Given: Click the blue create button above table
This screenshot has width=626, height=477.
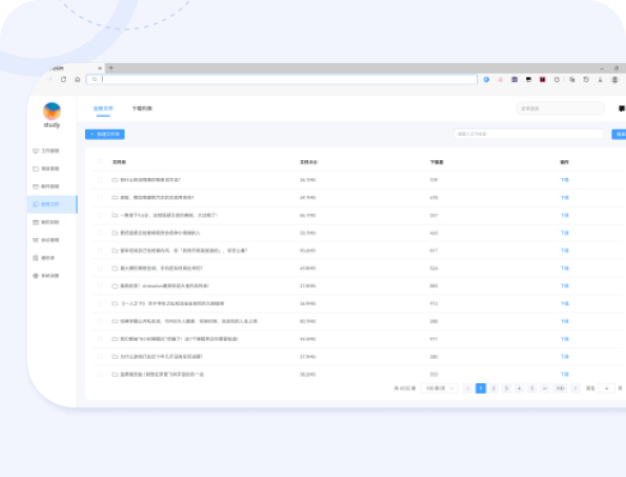Looking at the screenshot, I should pyautogui.click(x=105, y=134).
